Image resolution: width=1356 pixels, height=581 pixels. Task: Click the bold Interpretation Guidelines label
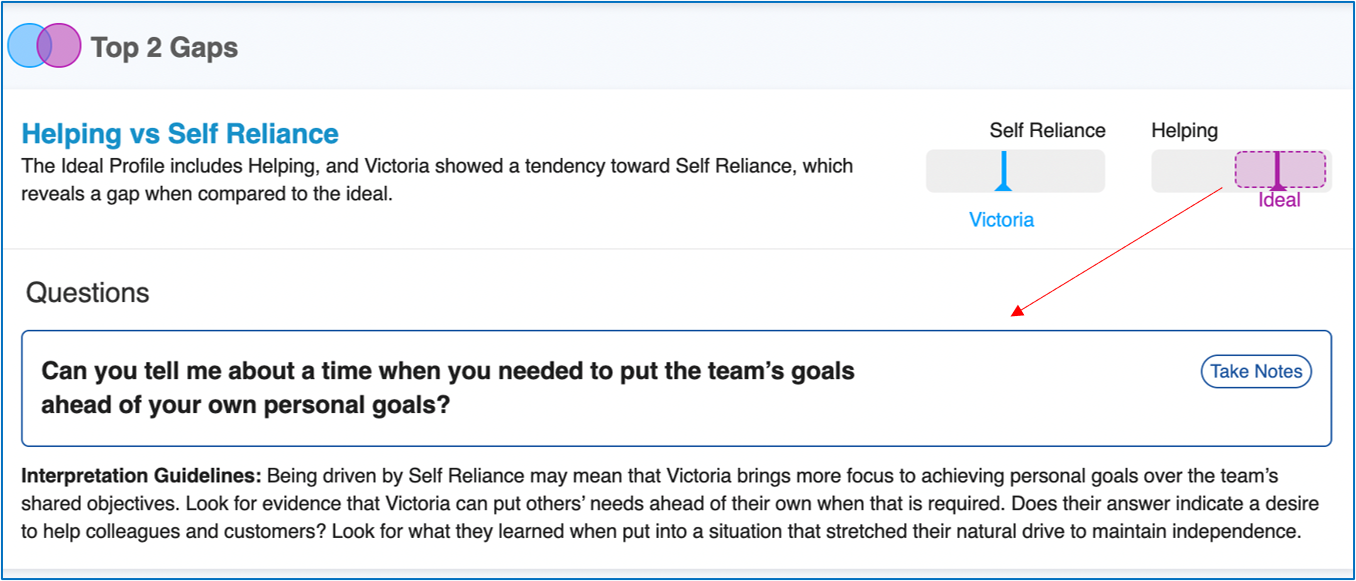click(141, 476)
